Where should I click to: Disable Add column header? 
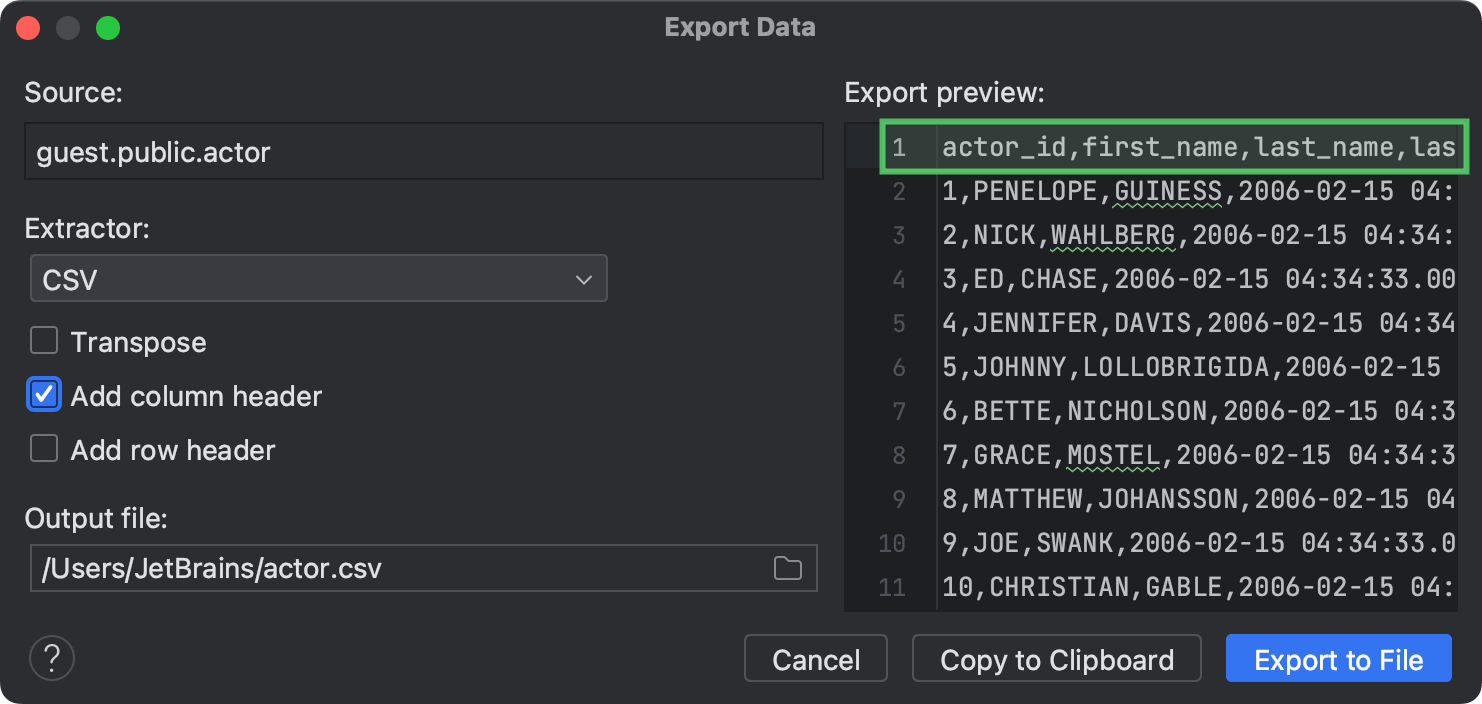point(44,394)
